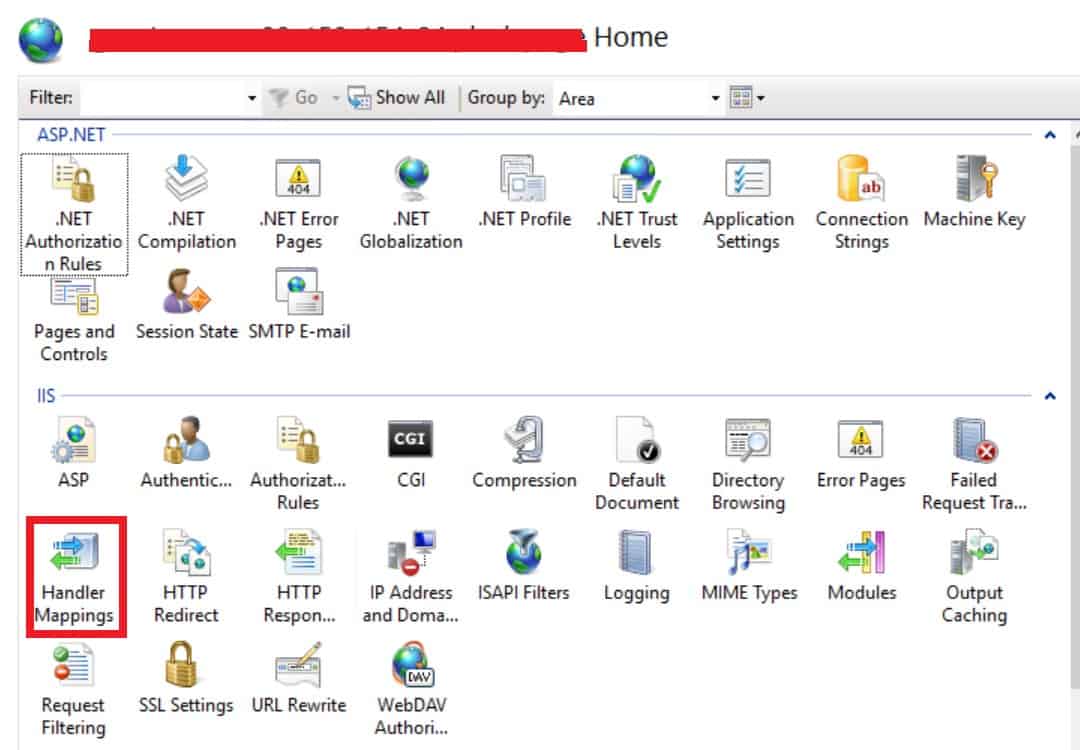Screen dimensions: 1080x750
Task: Open the Filter dropdown arrow
Action: click(x=252, y=98)
